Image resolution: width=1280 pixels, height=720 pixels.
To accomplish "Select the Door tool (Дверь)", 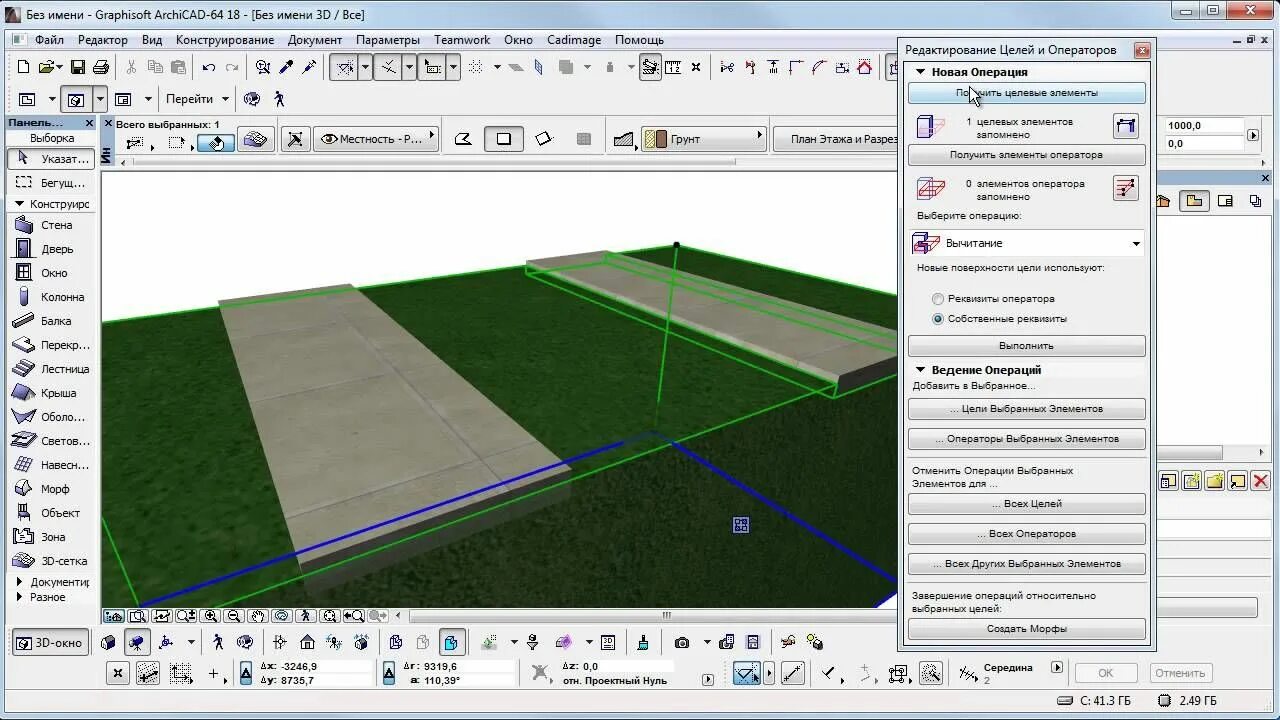I will (x=52, y=249).
